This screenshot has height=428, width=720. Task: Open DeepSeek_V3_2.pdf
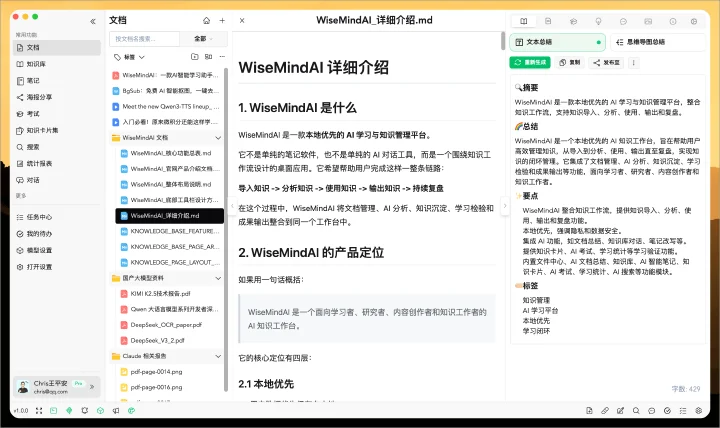tap(169, 340)
